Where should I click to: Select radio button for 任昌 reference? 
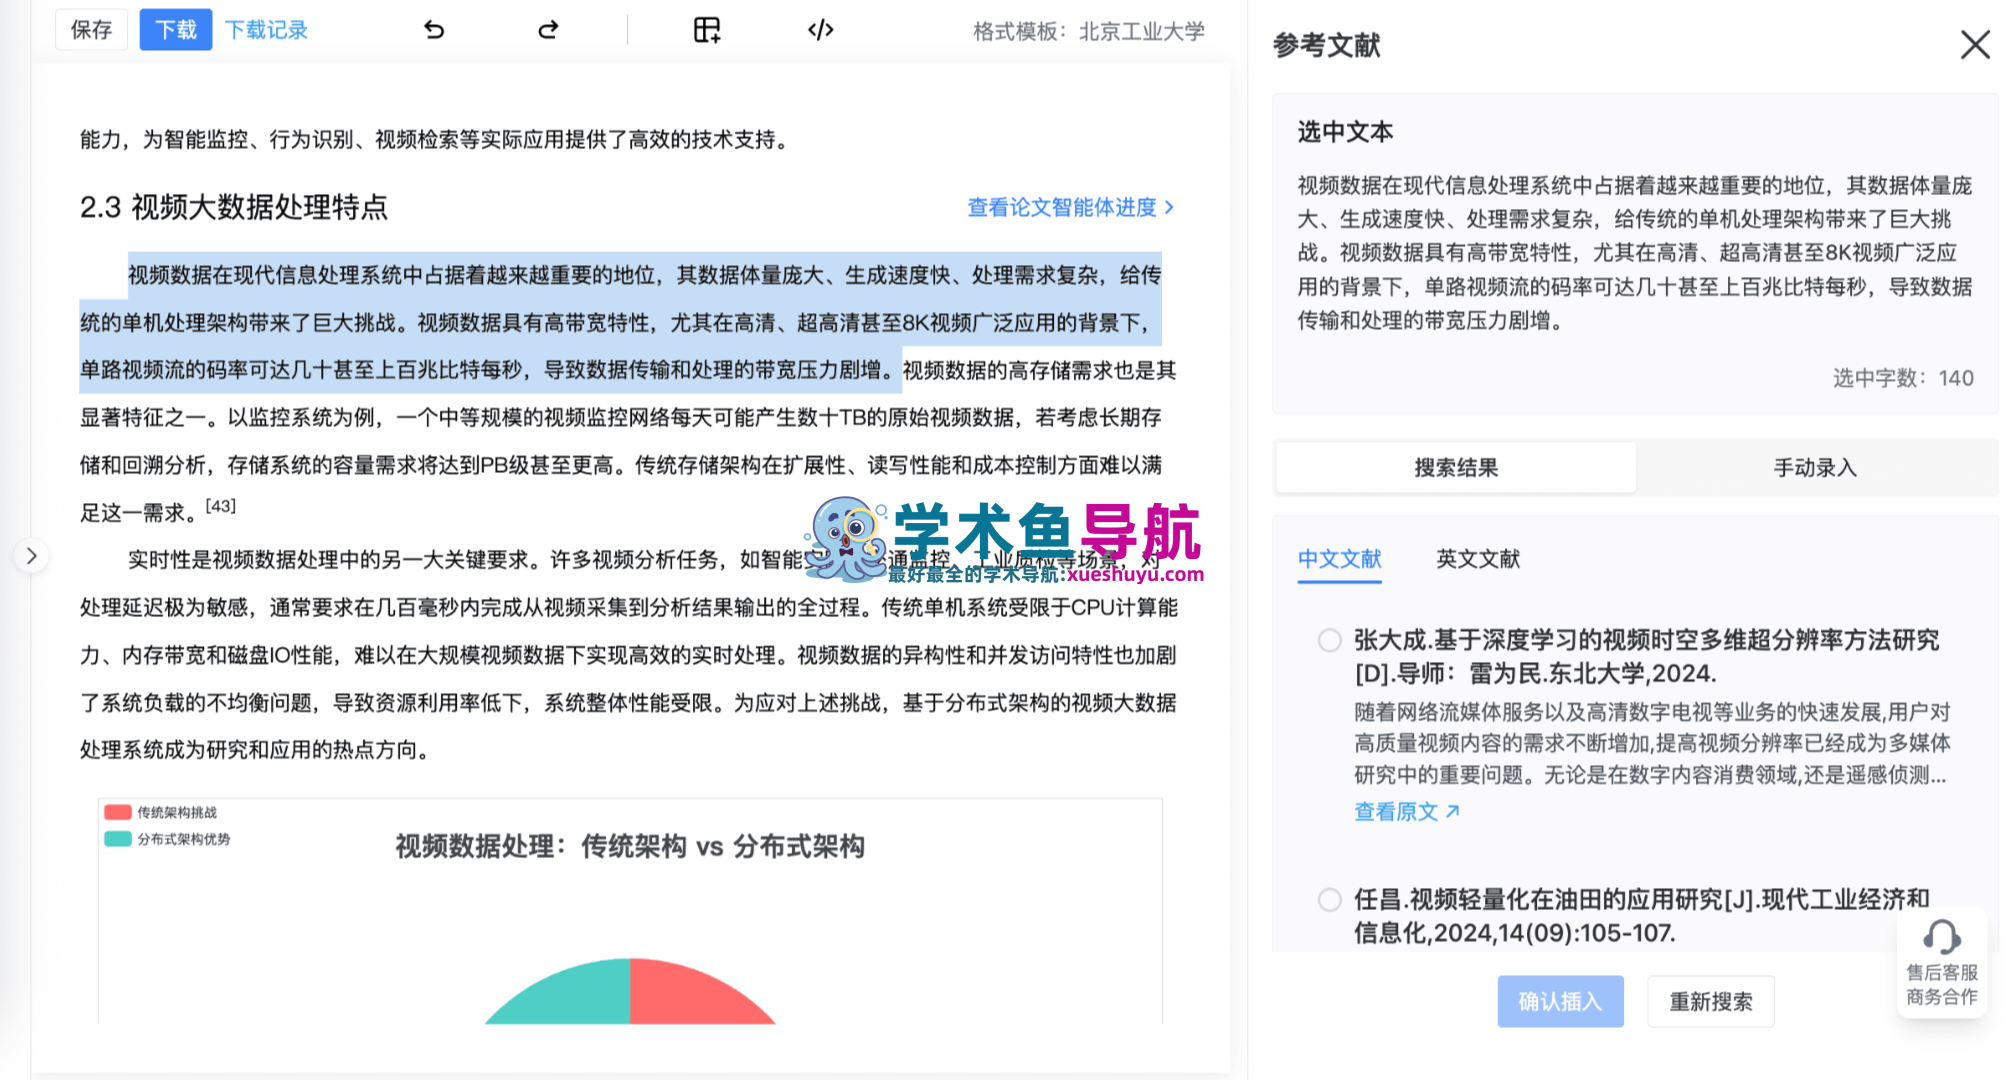point(1329,900)
